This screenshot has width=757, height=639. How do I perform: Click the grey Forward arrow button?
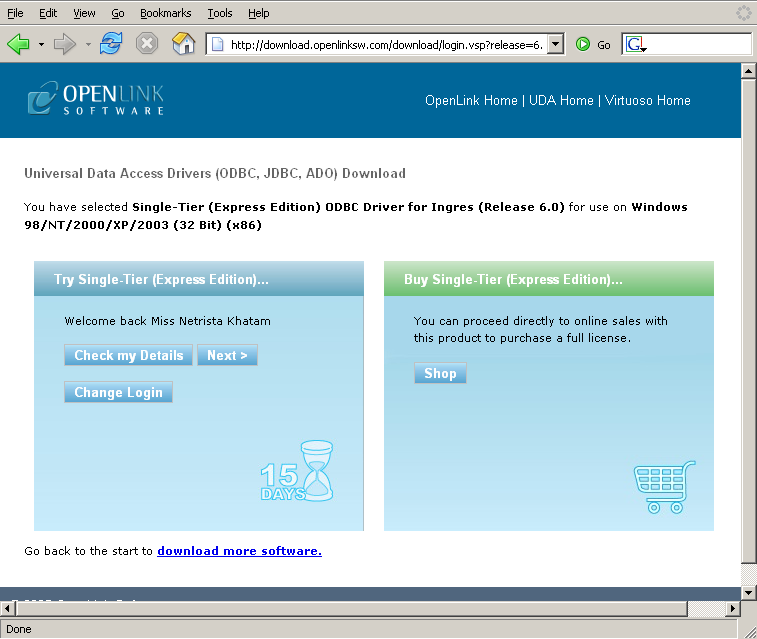[x=65, y=44]
